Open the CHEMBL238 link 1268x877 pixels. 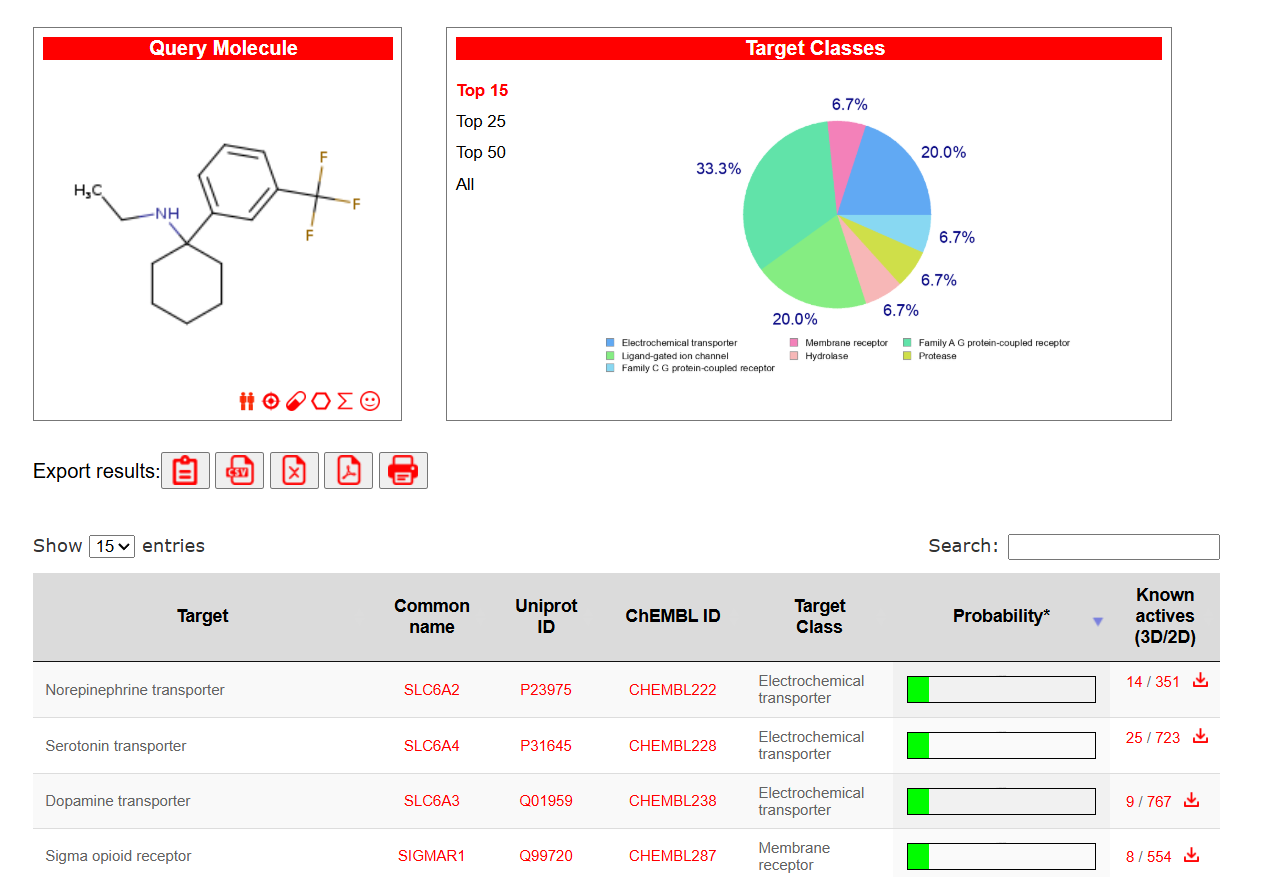click(672, 800)
